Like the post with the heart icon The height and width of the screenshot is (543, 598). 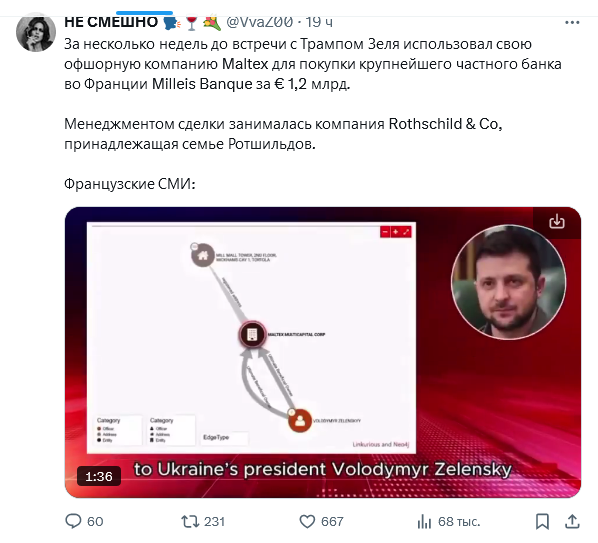(307, 521)
